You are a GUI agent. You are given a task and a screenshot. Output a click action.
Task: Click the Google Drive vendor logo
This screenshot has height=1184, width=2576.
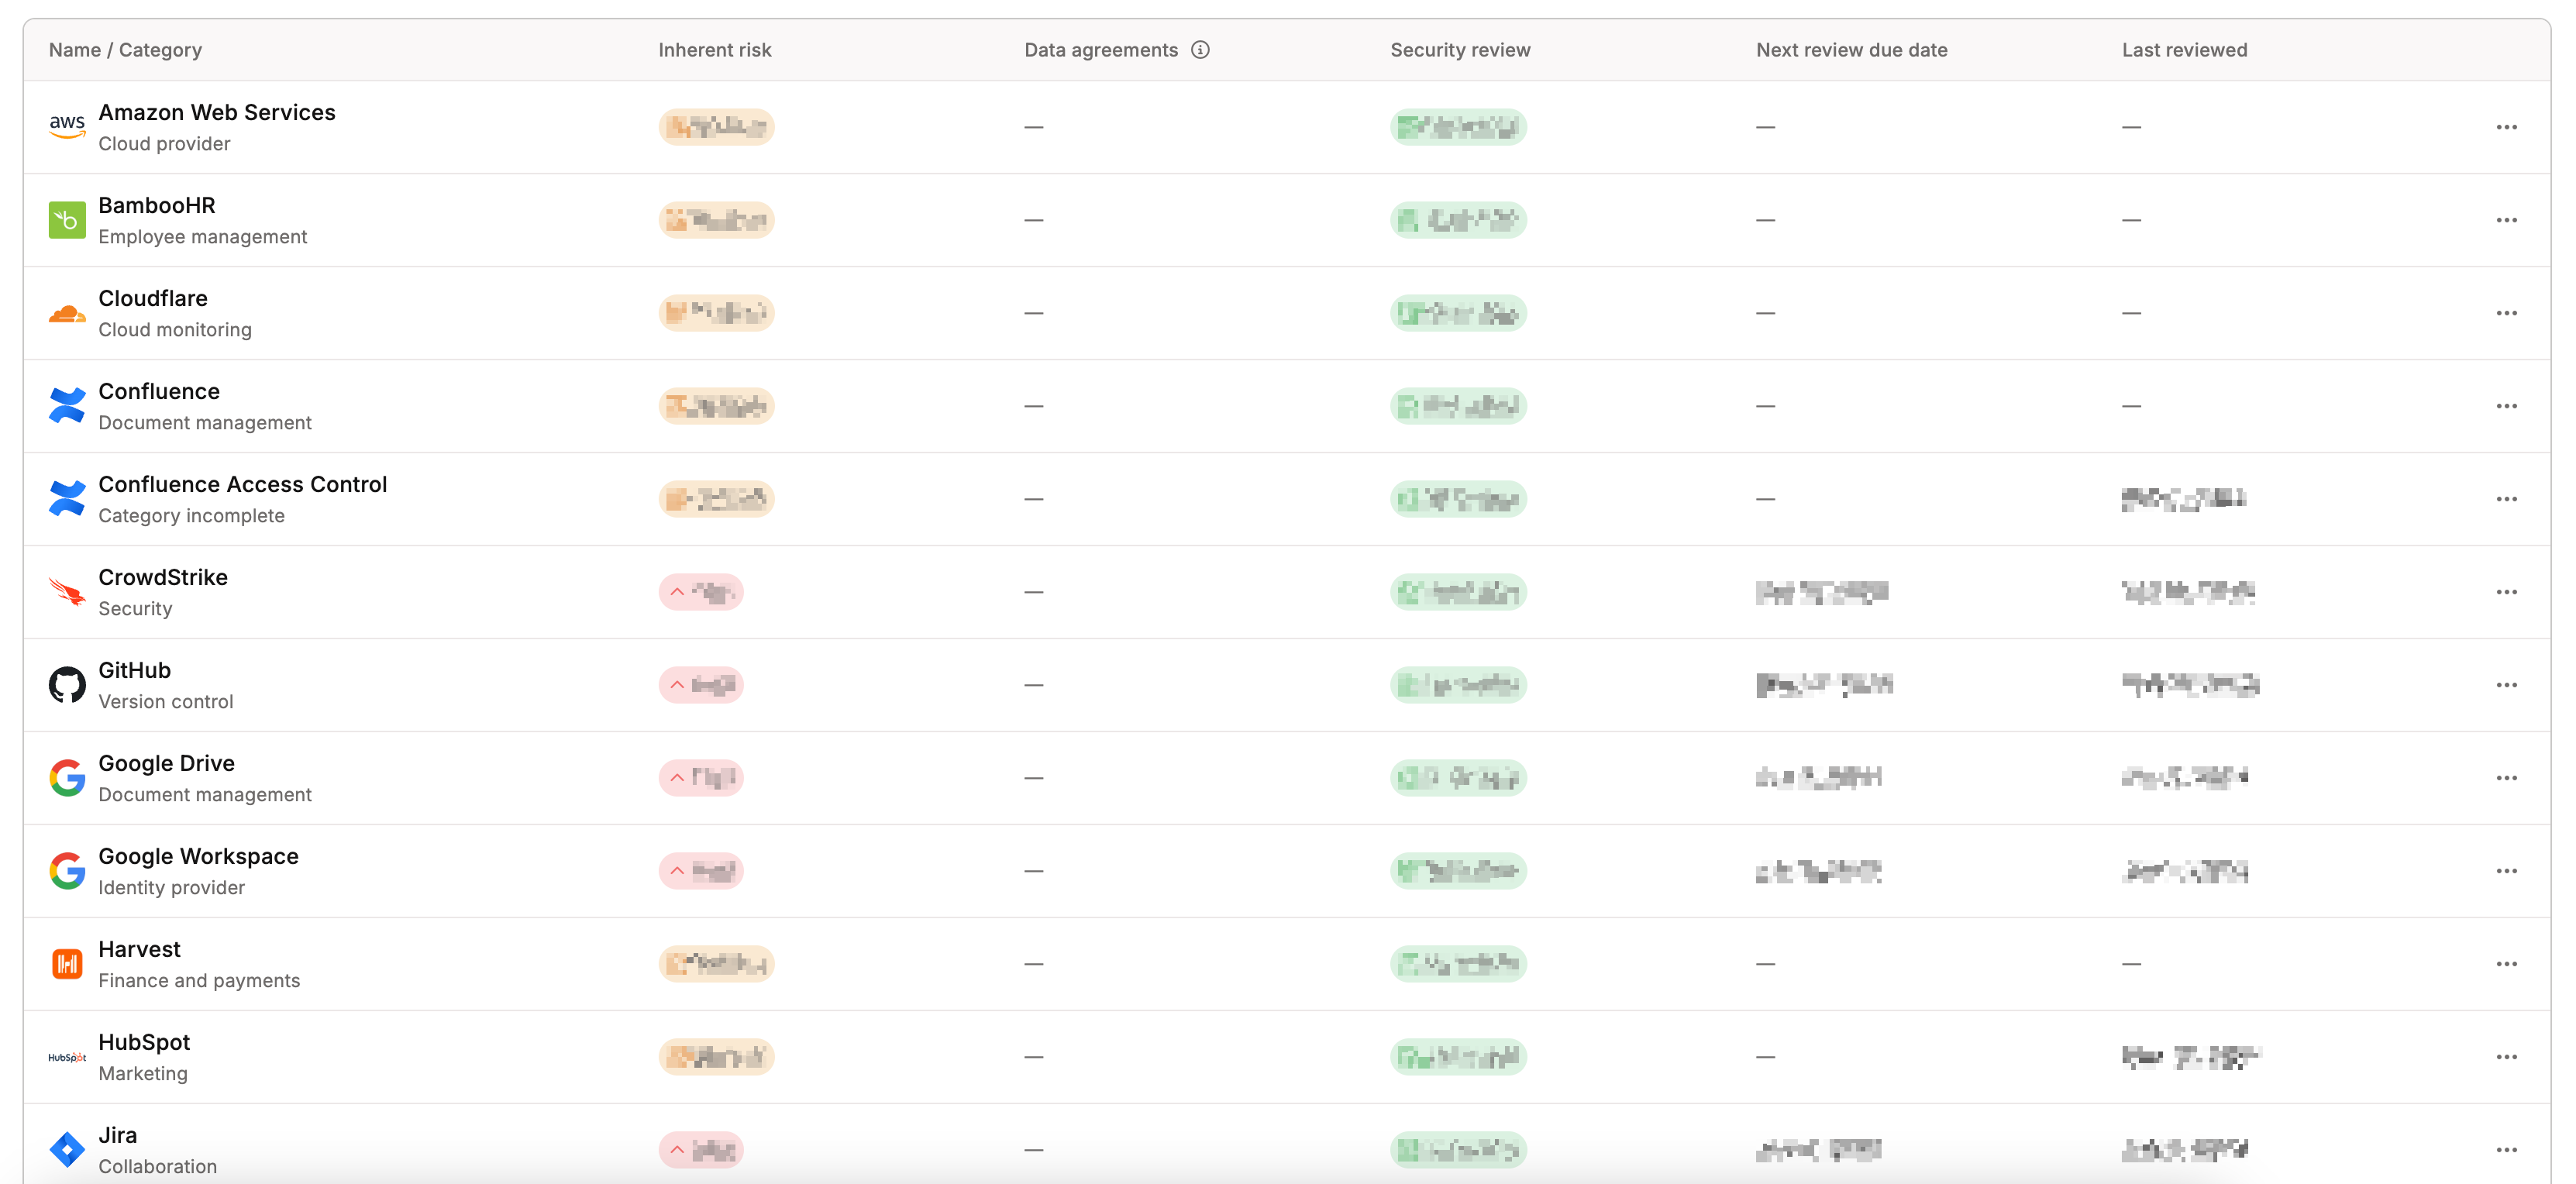click(x=67, y=778)
